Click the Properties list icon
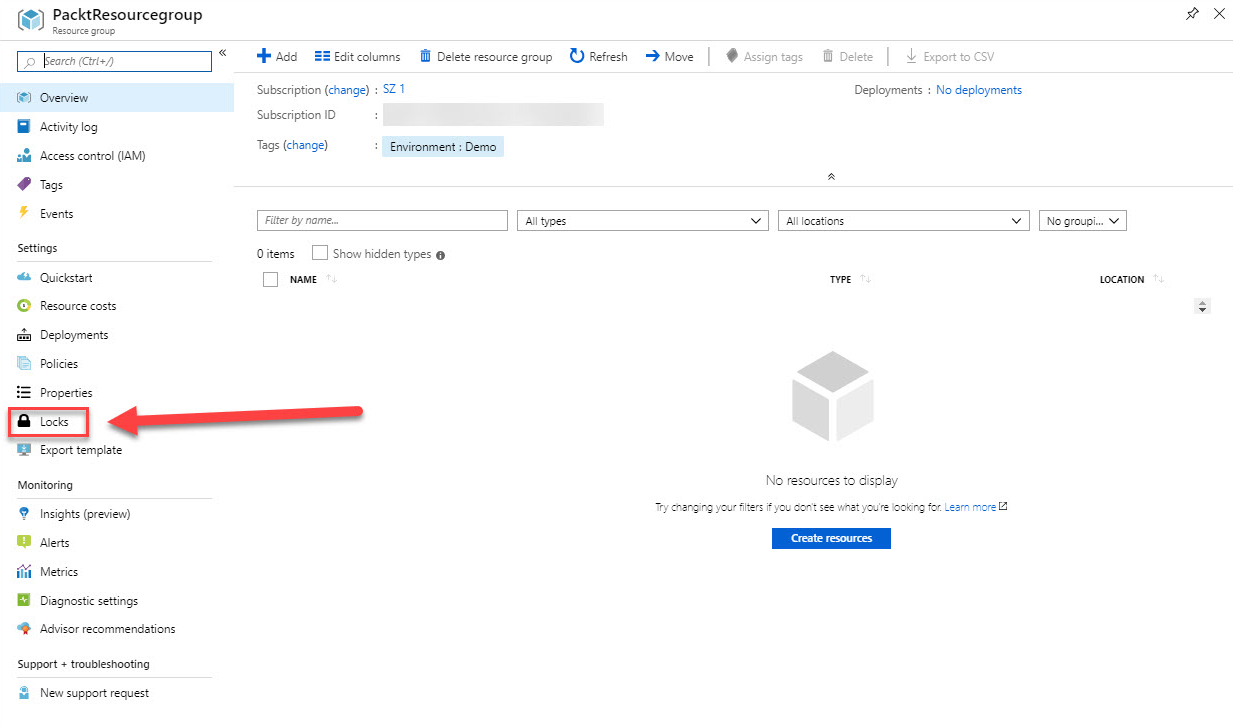1233x725 pixels. (25, 393)
